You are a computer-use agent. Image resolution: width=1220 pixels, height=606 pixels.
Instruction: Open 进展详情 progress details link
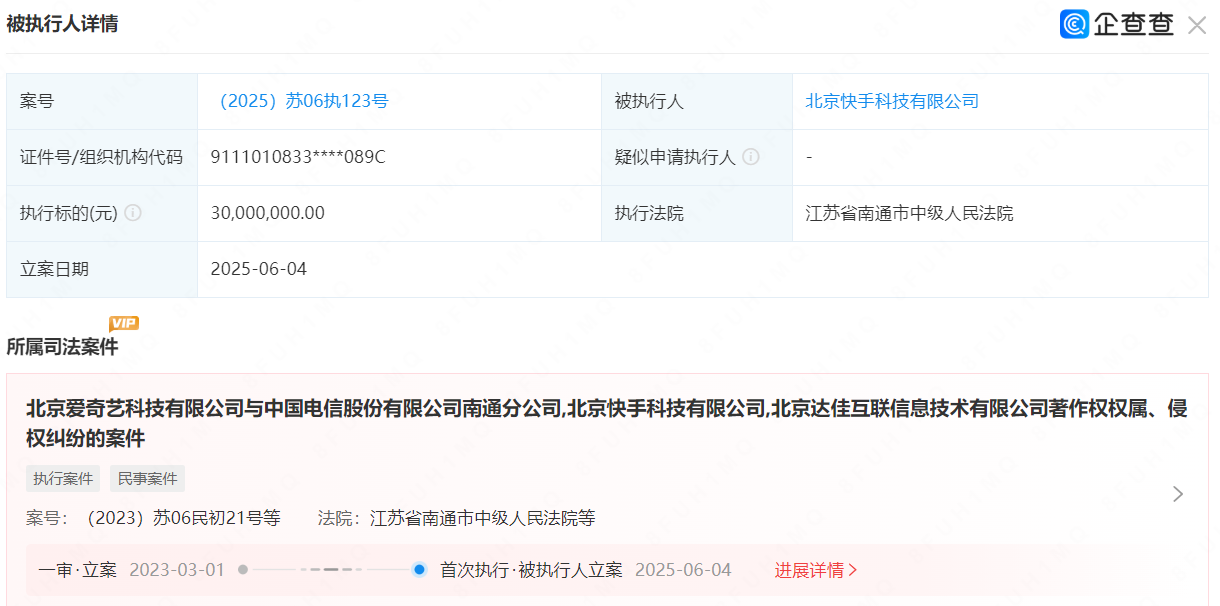816,570
